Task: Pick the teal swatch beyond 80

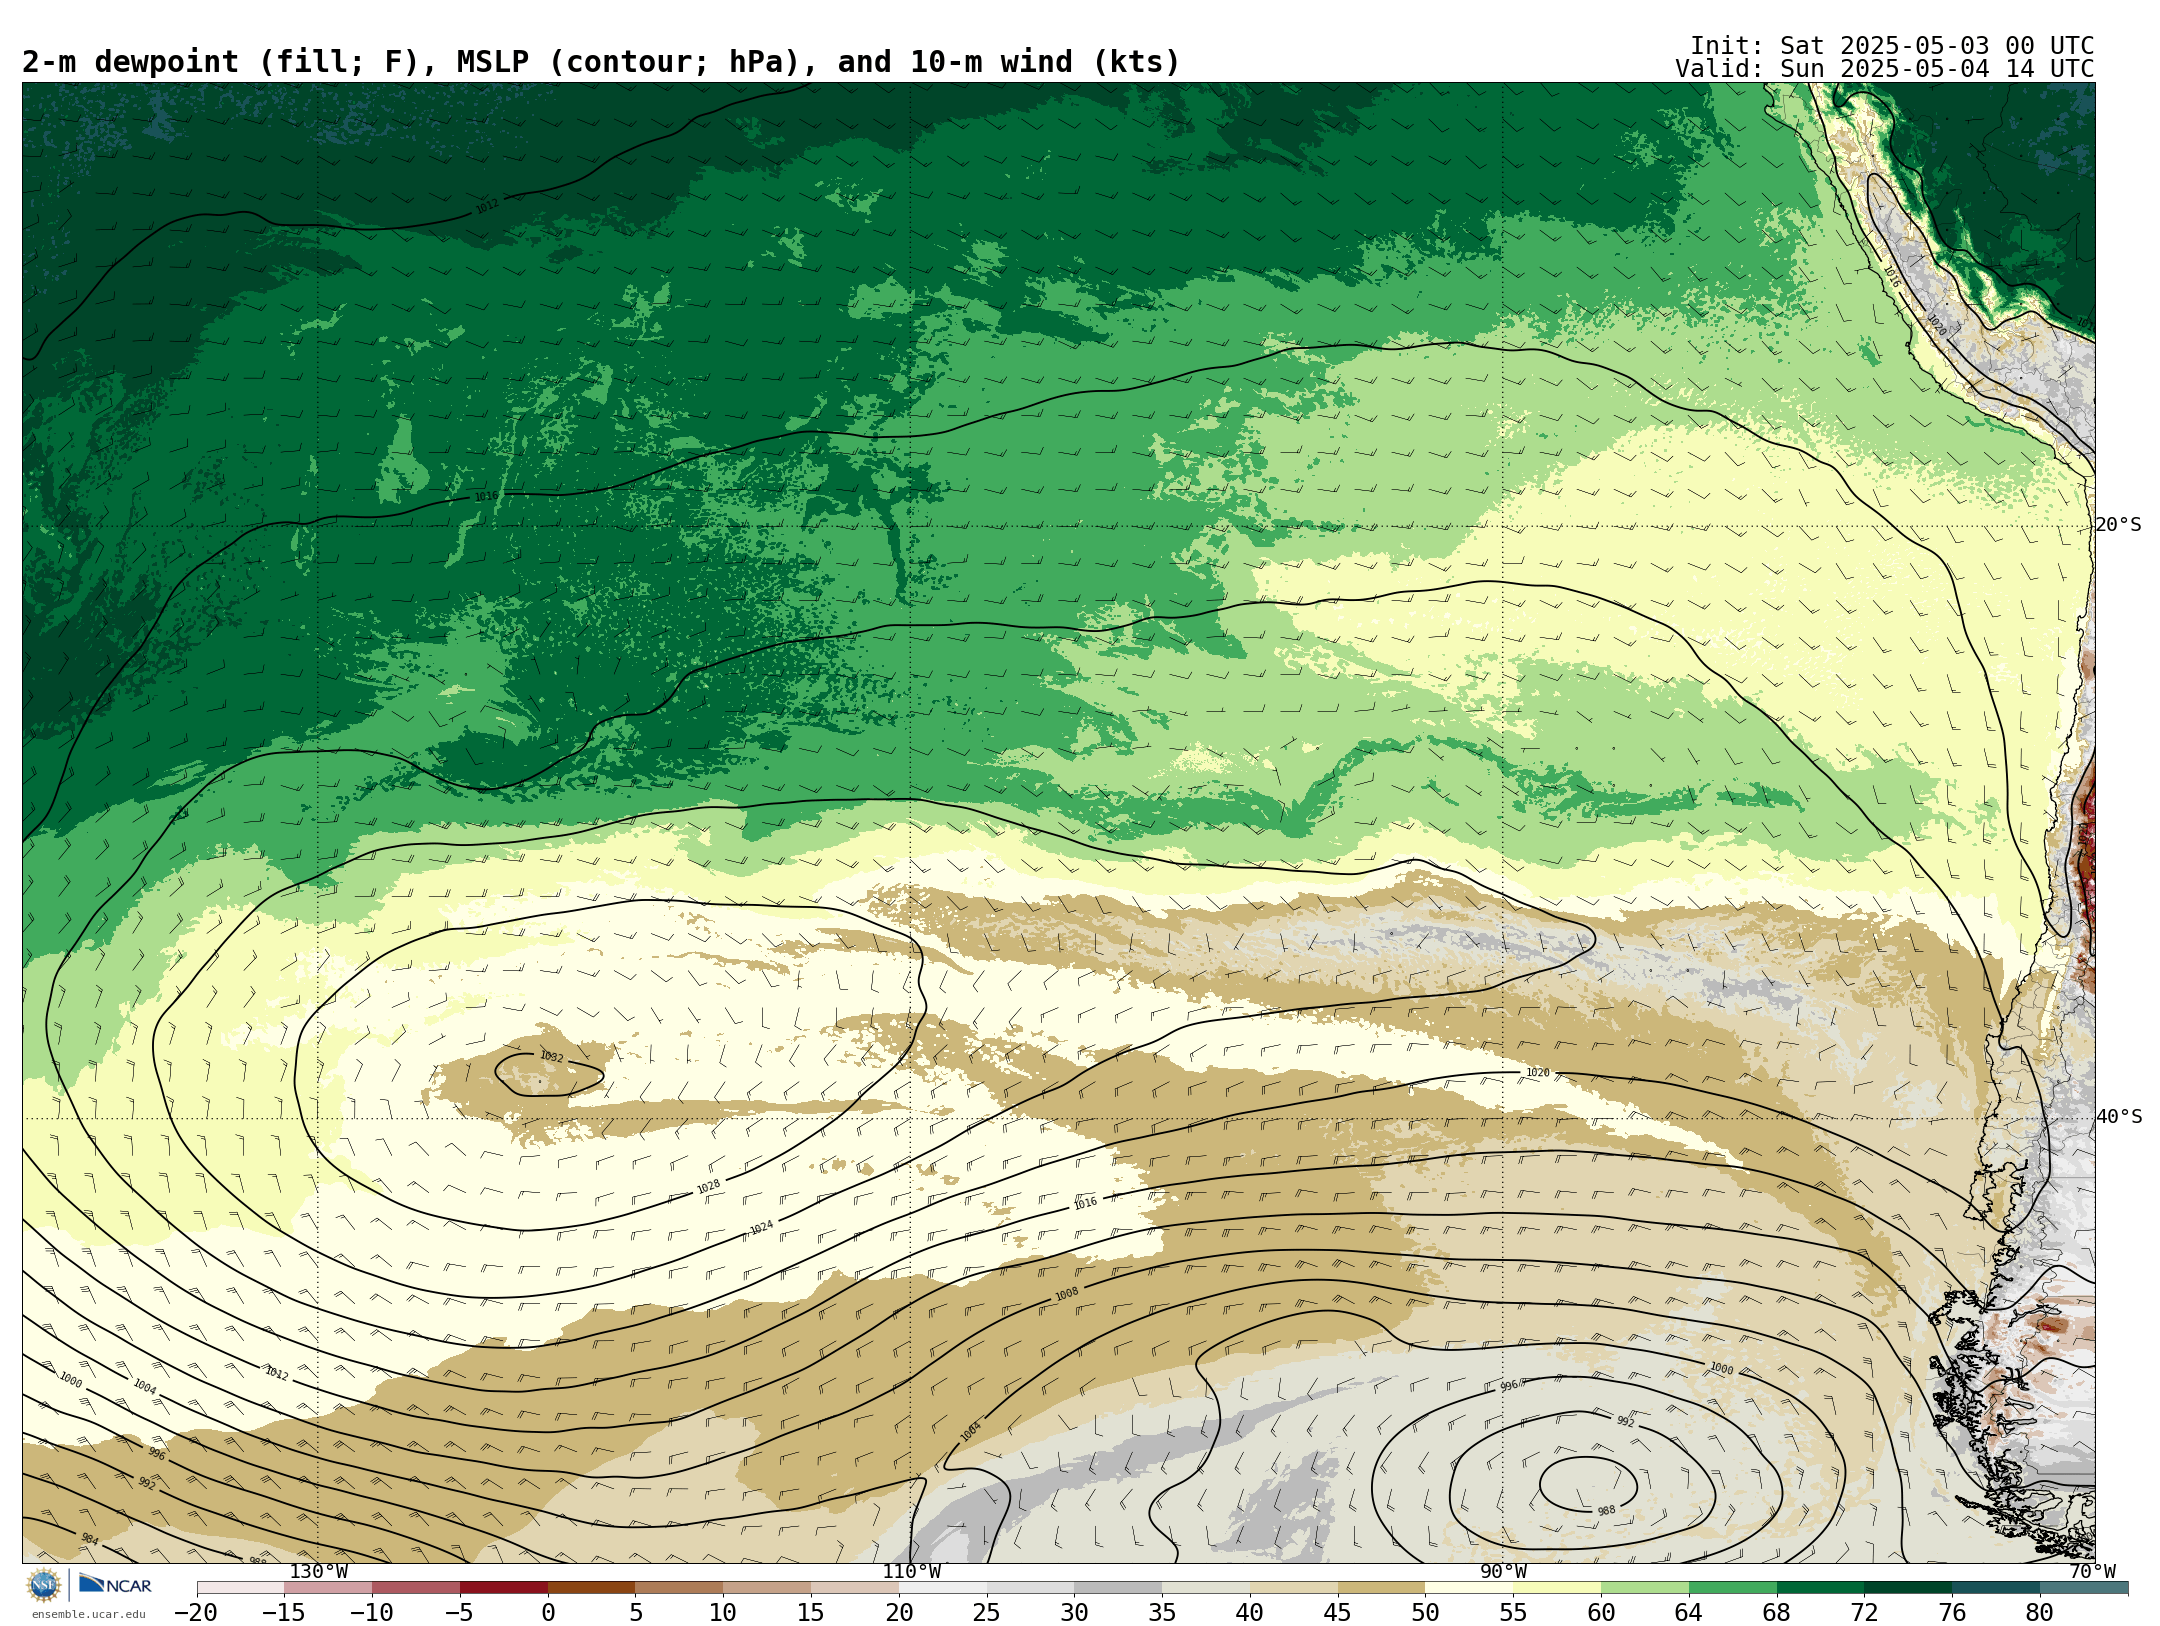Action: 2084,1588
